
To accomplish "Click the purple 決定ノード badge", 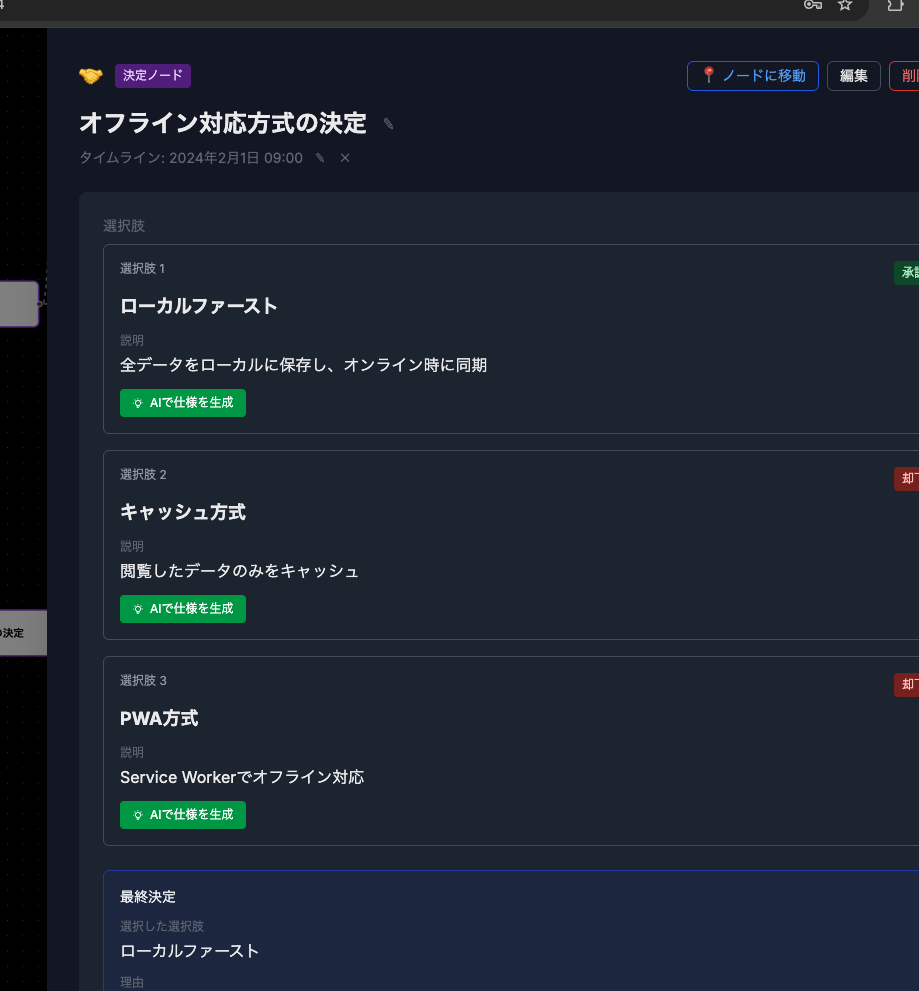I will tap(152, 76).
